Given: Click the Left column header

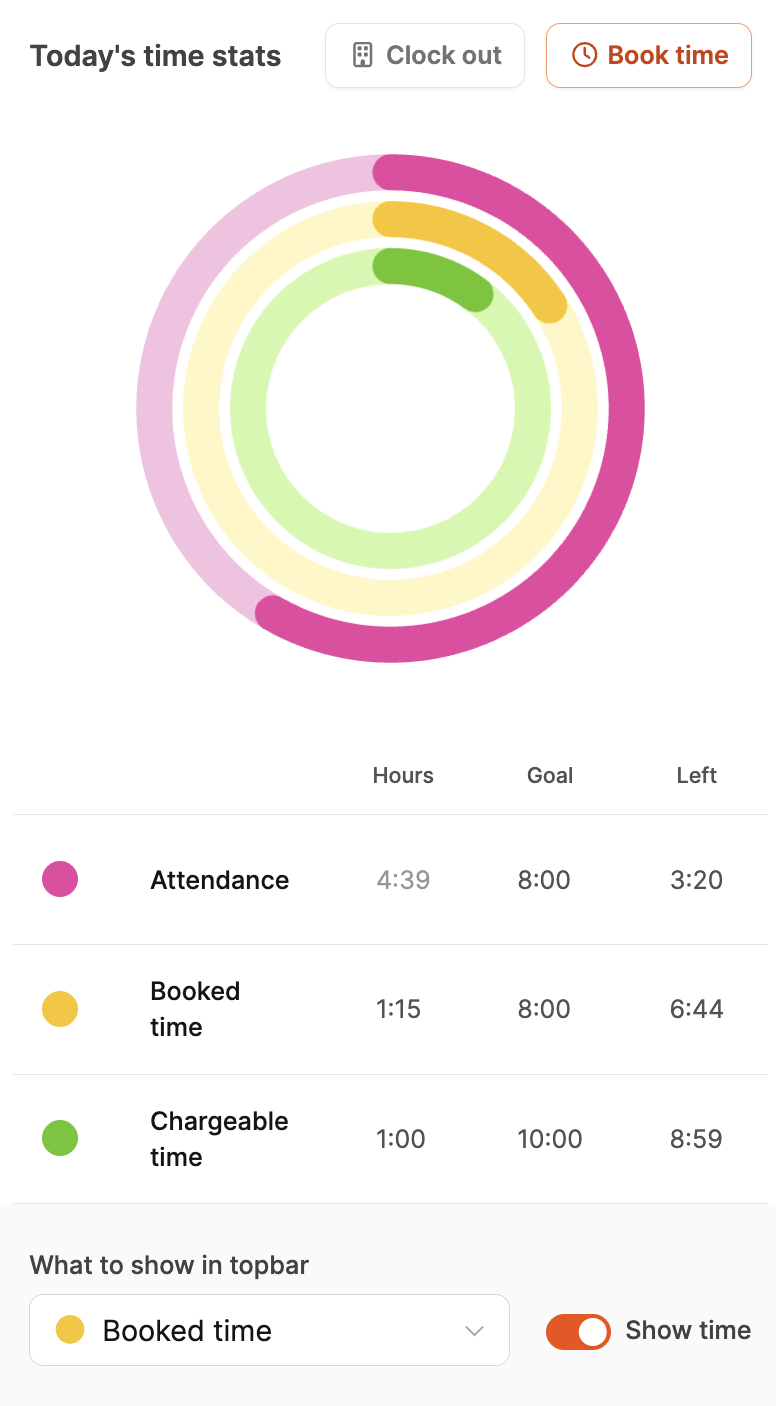Looking at the screenshot, I should pos(697,775).
